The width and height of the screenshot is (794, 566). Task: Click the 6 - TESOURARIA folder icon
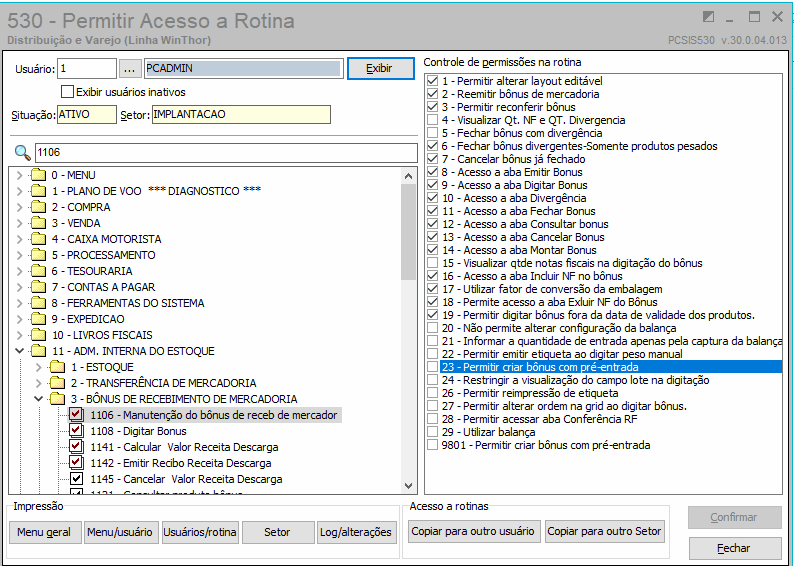click(38, 271)
